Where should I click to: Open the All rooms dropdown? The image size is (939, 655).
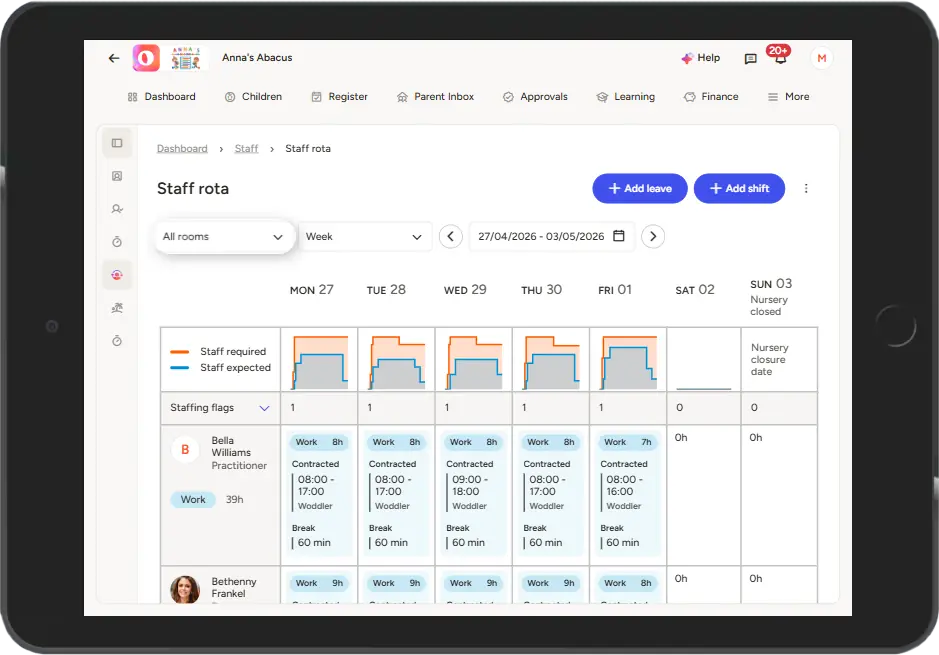[x=223, y=237]
